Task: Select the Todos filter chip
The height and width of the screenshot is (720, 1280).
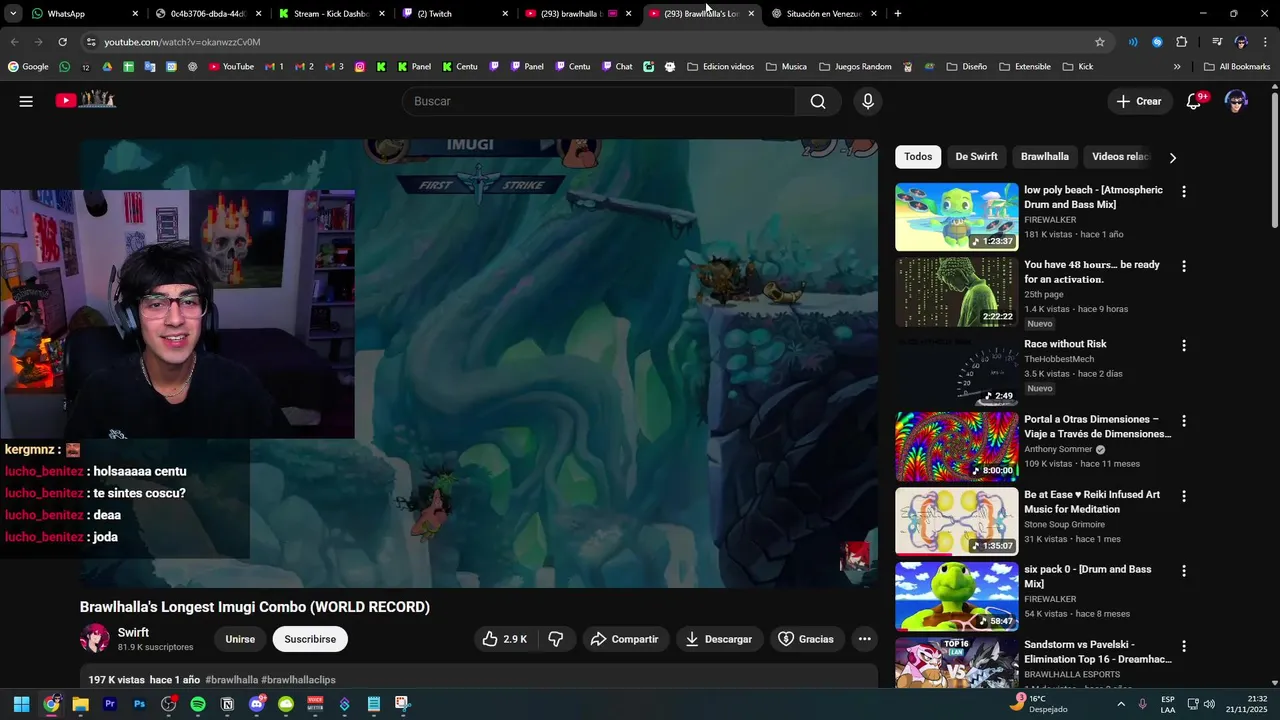Action: tap(918, 157)
